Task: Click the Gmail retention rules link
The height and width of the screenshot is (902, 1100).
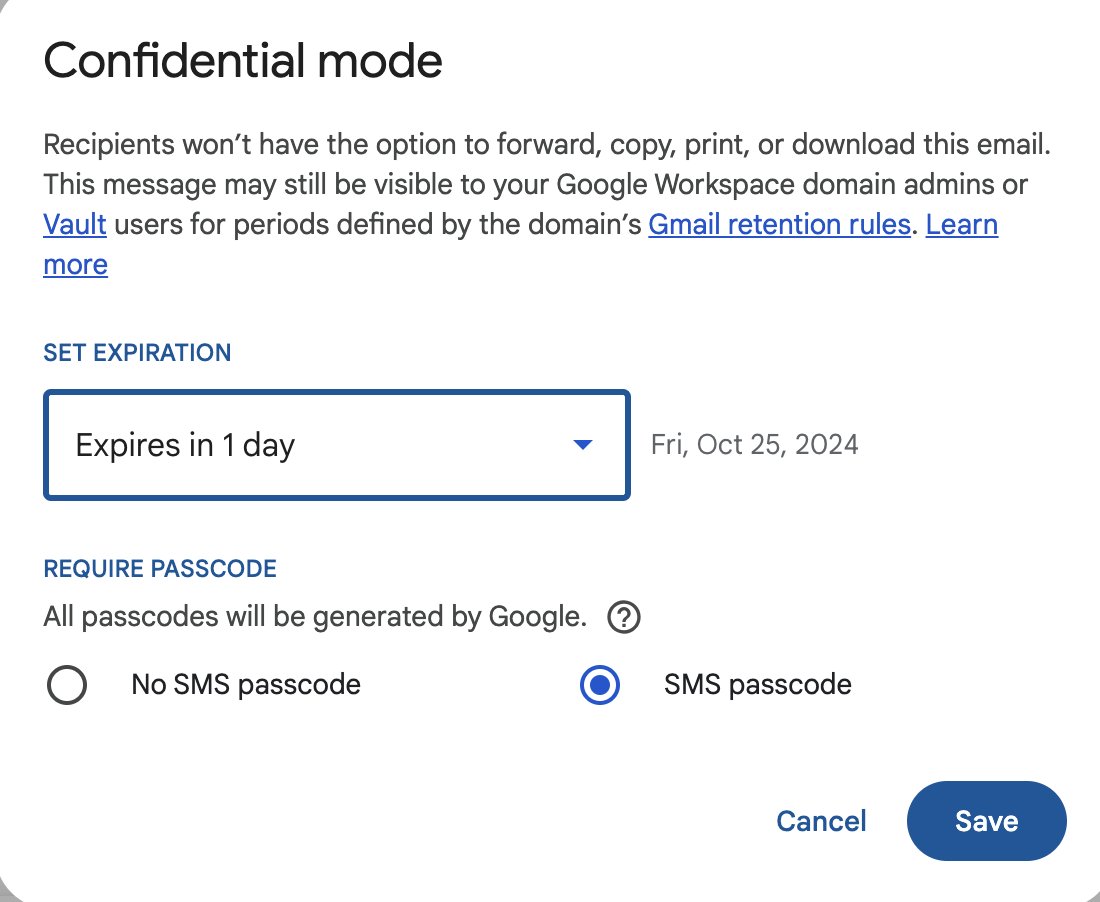Action: pos(779,224)
